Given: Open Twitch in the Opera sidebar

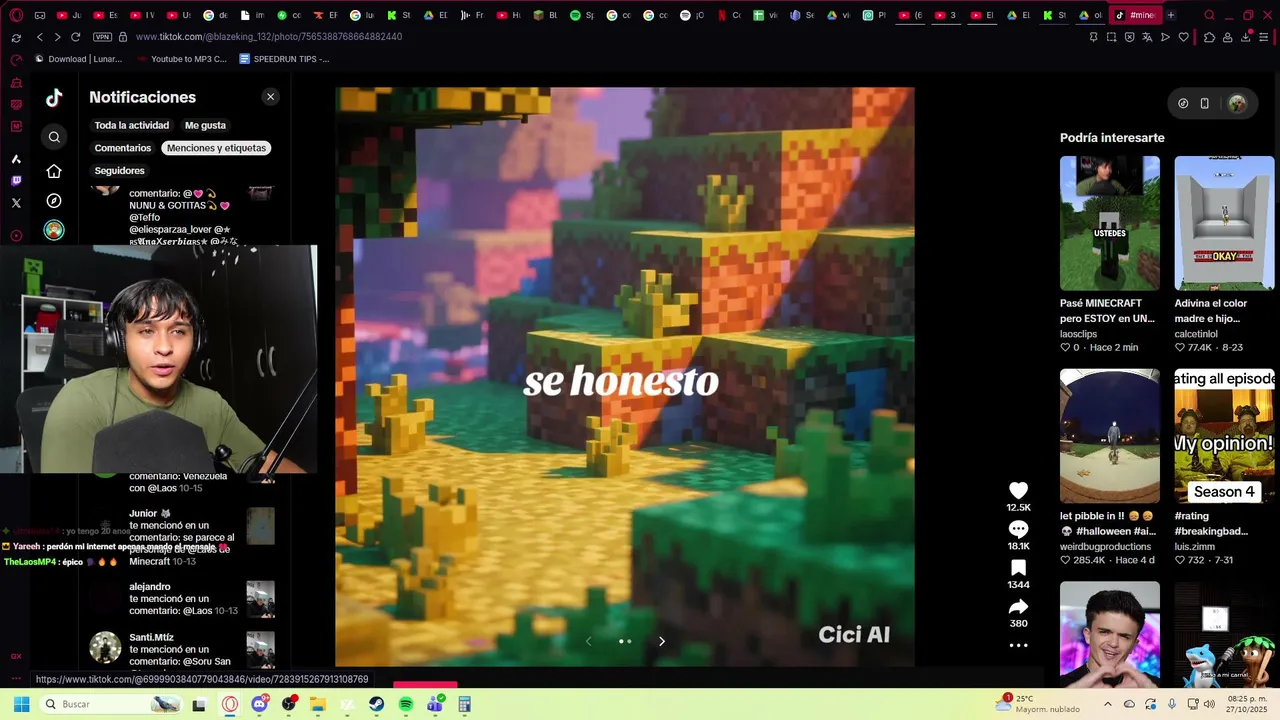Looking at the screenshot, I should tap(16, 181).
